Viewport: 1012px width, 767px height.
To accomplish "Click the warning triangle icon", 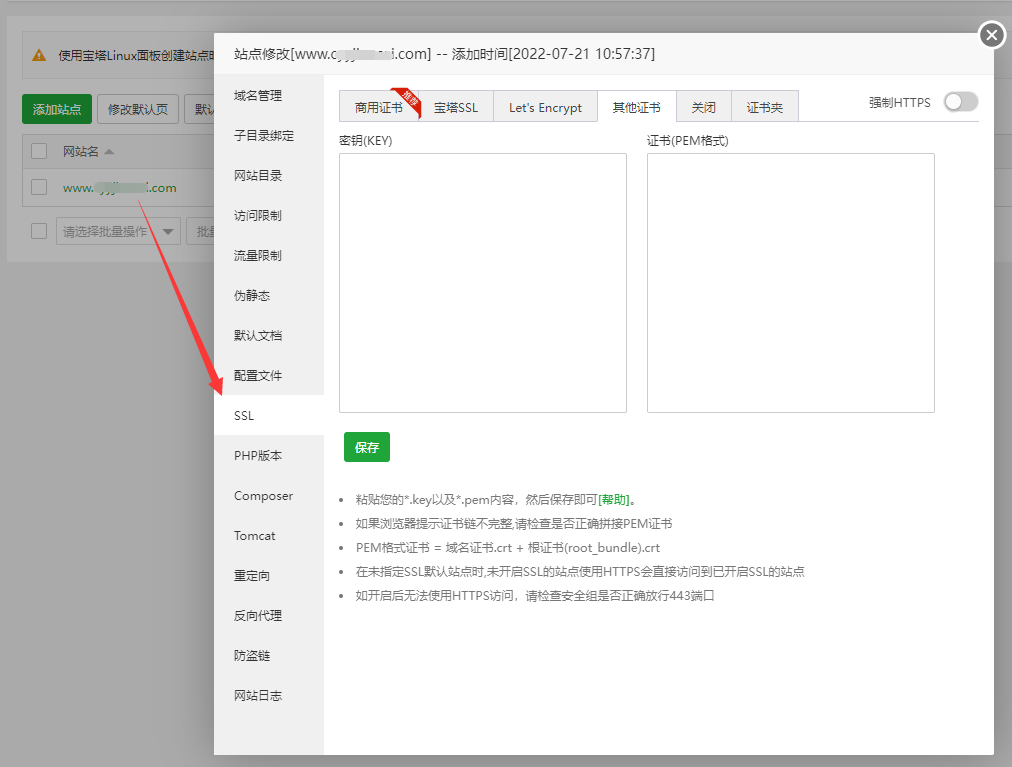I will click(39, 56).
